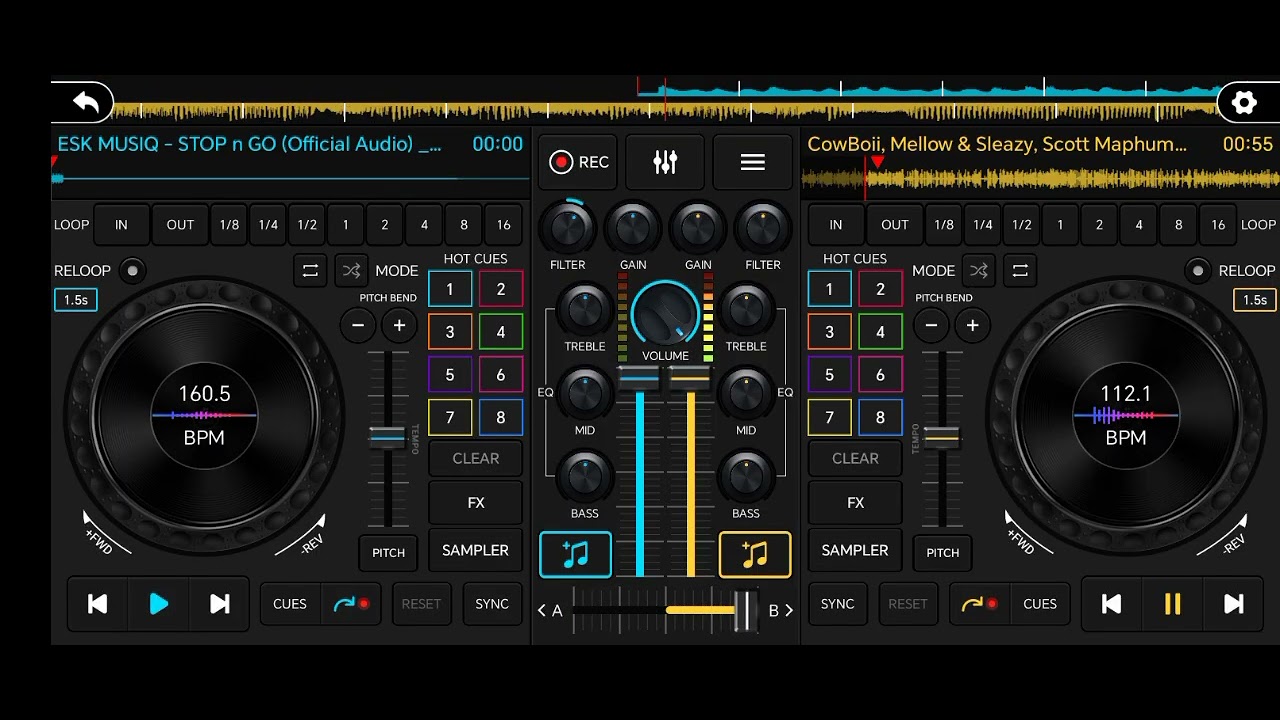Open the hamburger menu
Image resolution: width=1280 pixels, height=720 pixels.
click(x=753, y=162)
